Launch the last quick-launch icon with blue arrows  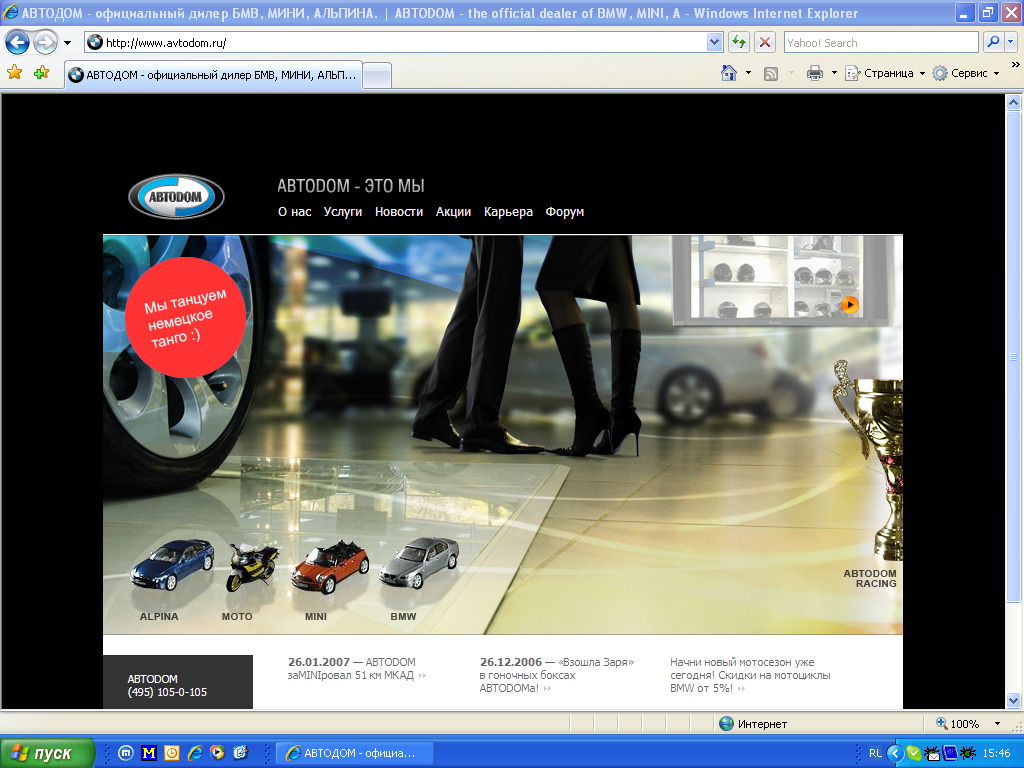240,753
